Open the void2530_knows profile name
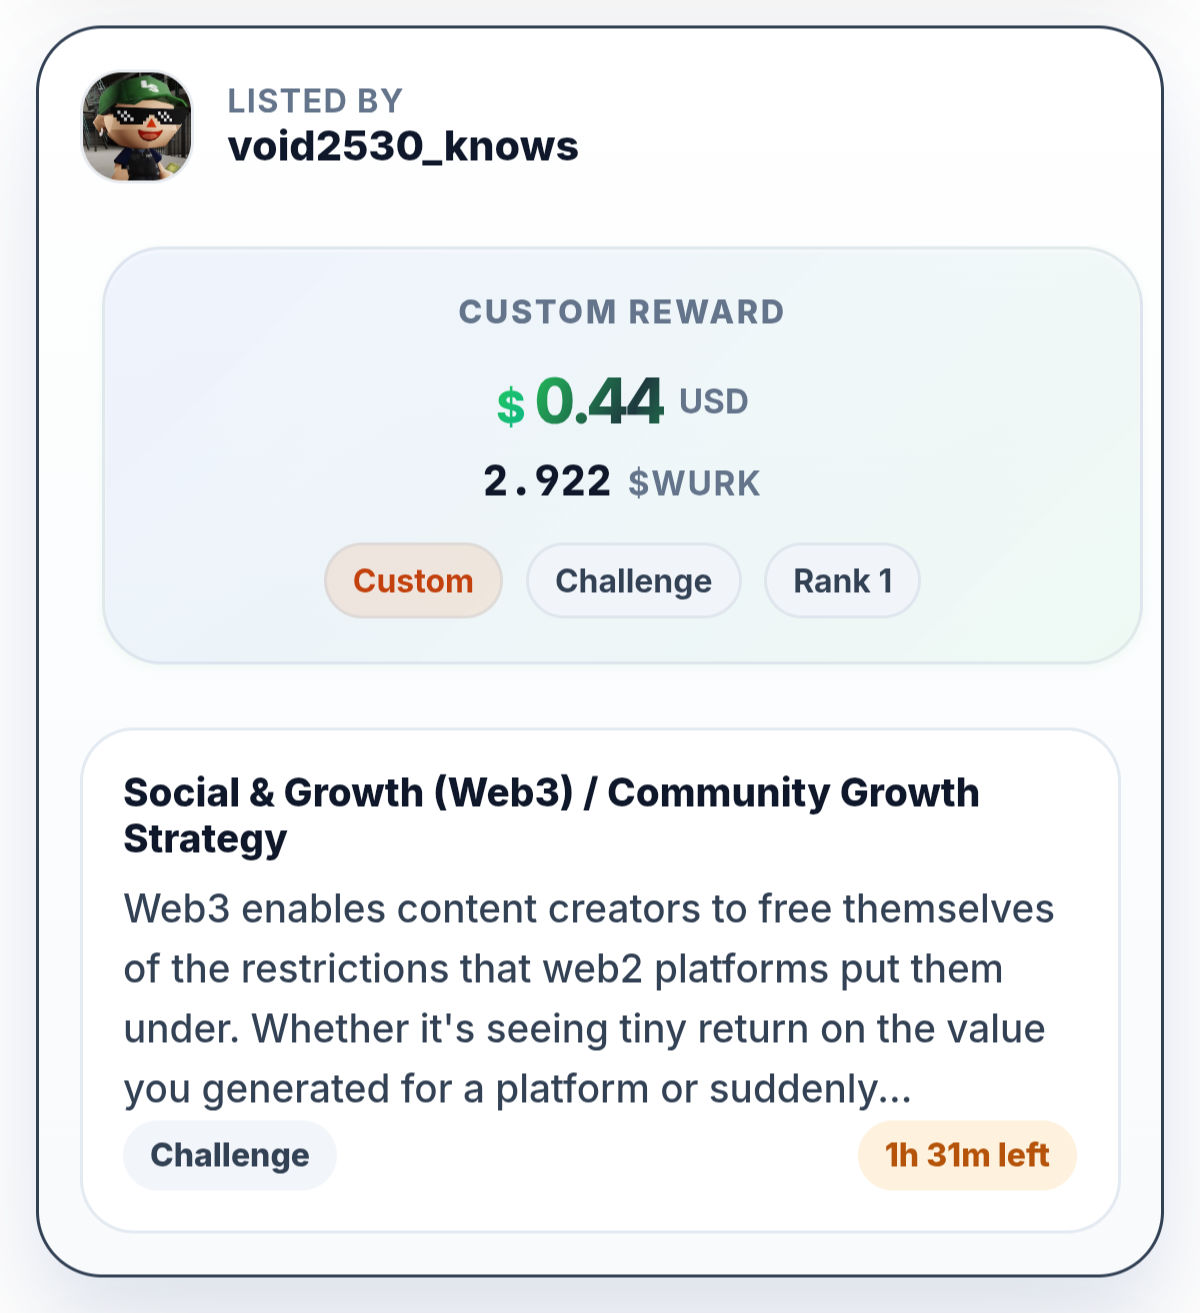 (403, 146)
